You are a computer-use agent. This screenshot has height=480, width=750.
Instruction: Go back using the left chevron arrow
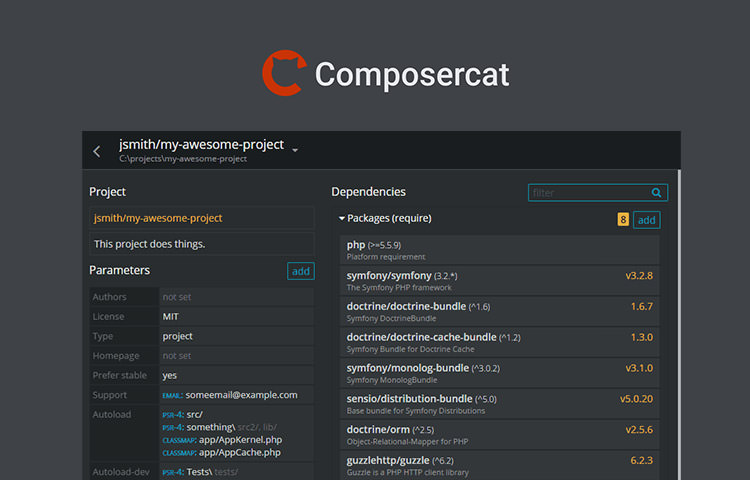pos(97,152)
